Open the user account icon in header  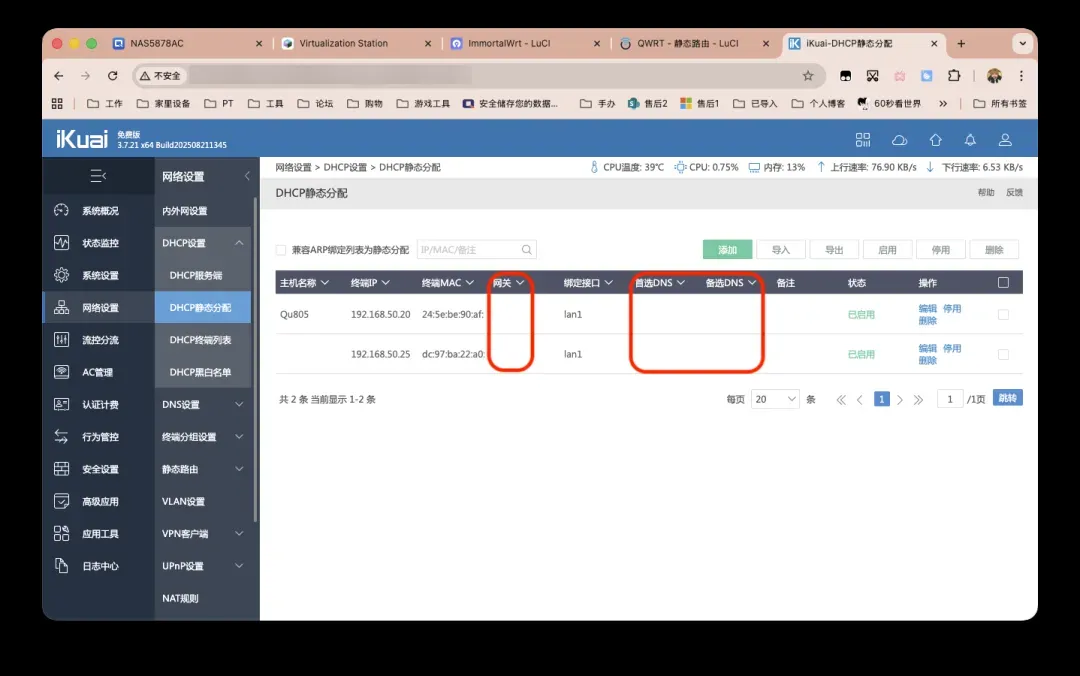point(1006,140)
